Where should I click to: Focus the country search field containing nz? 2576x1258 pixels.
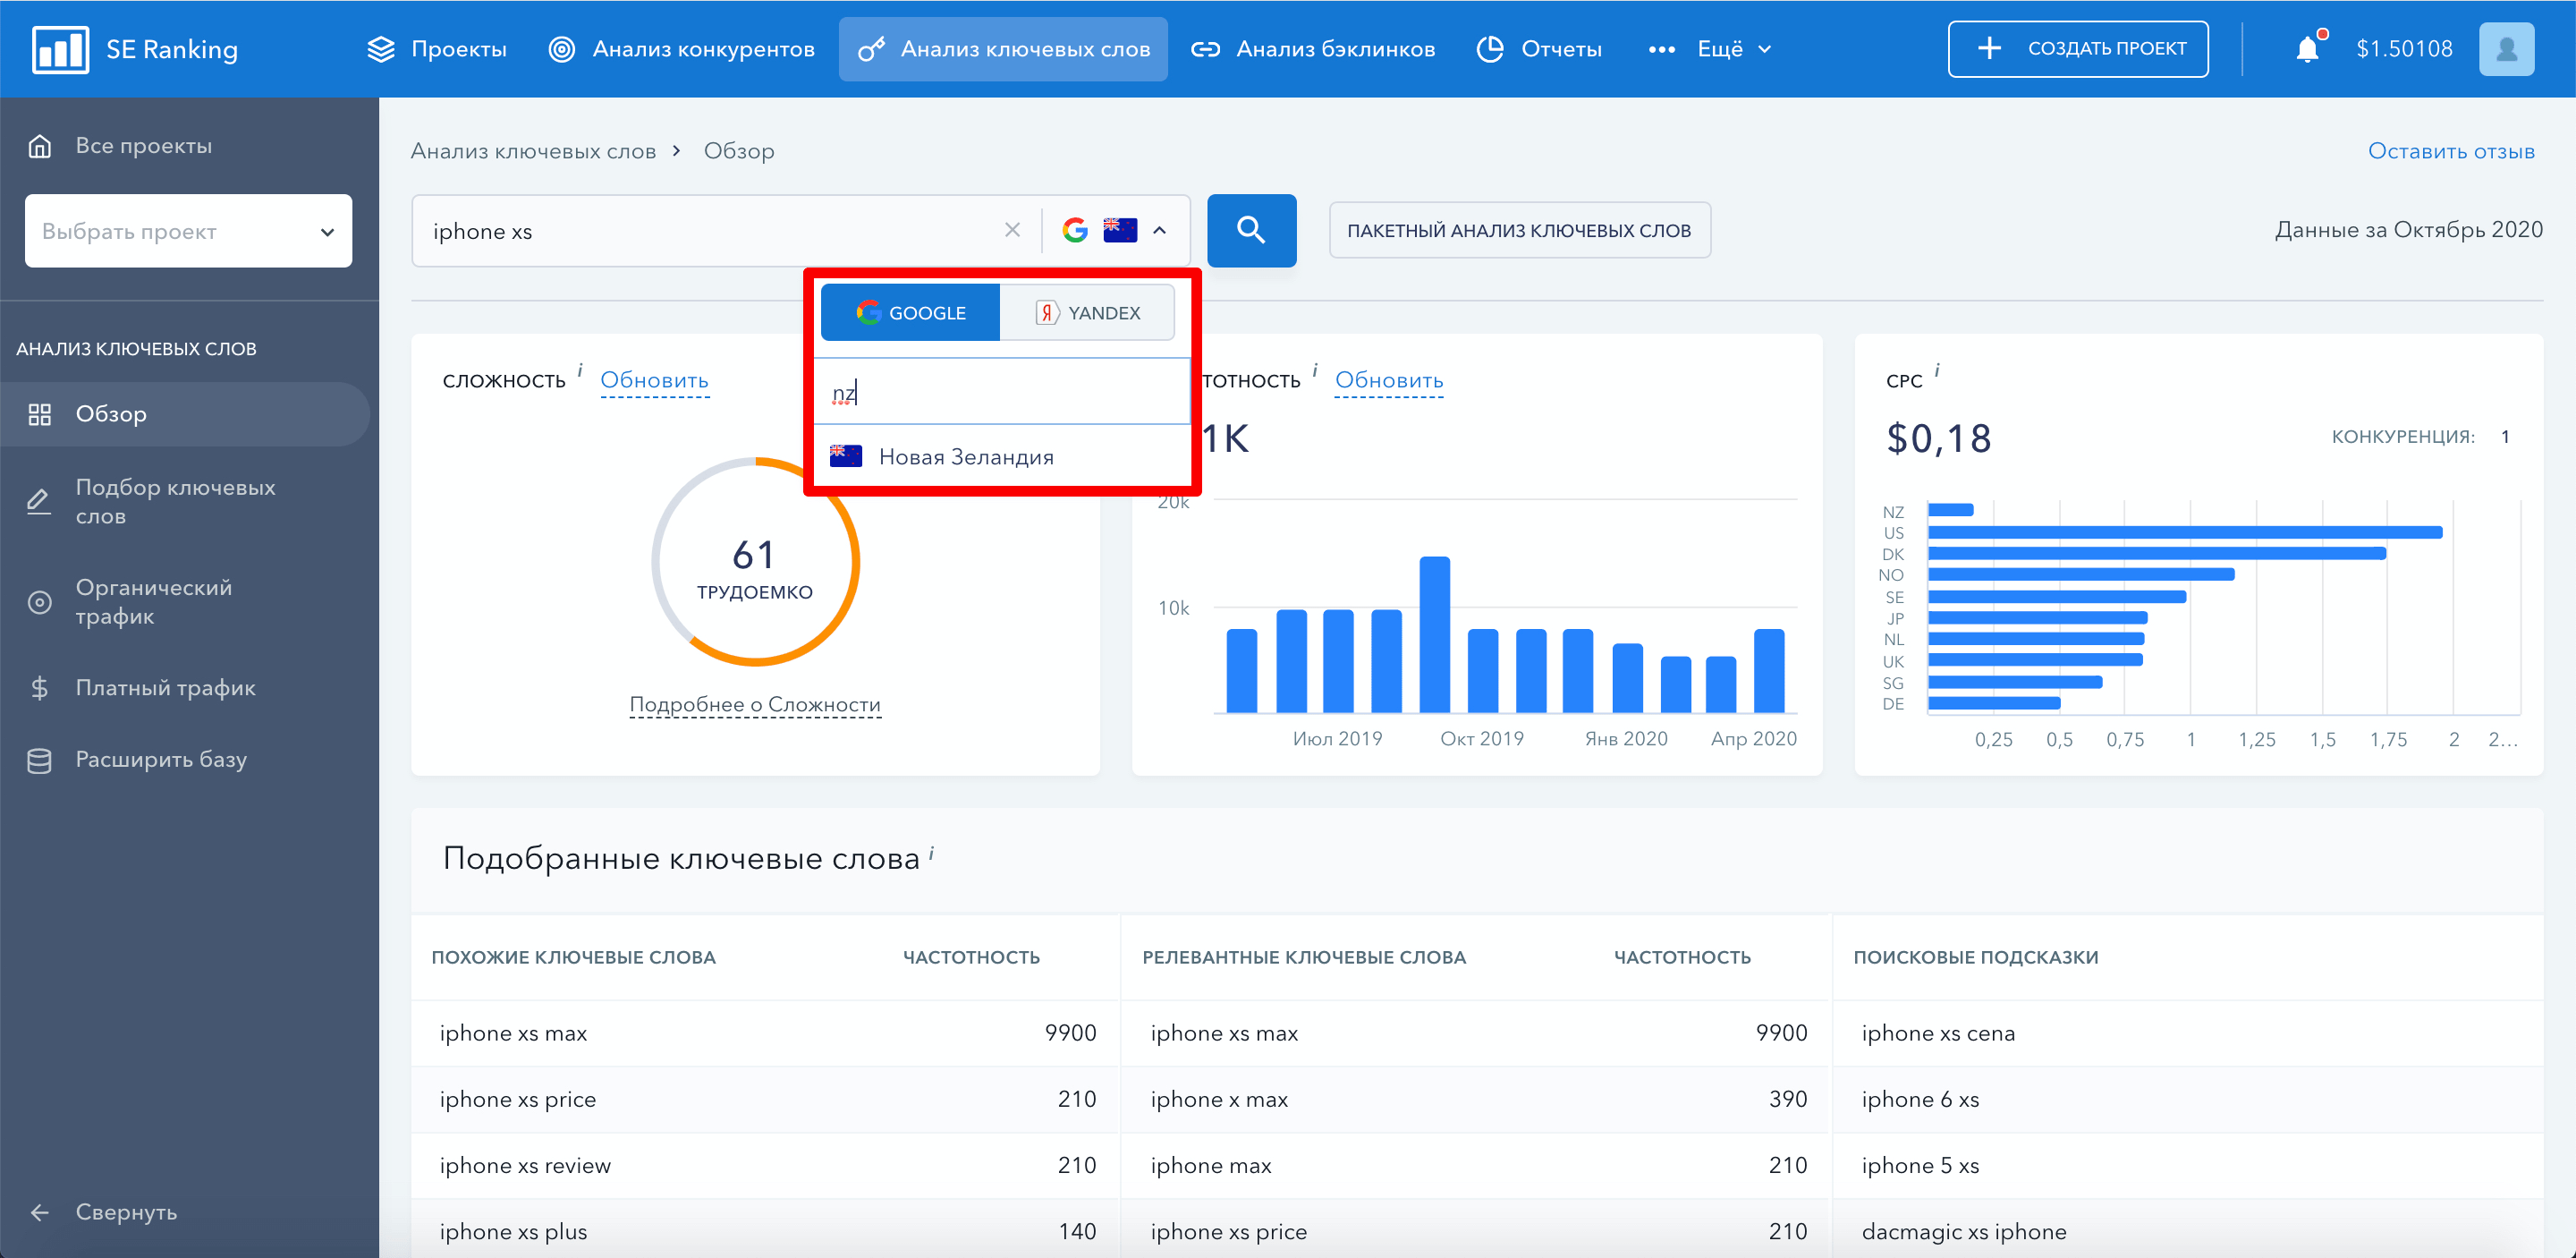(x=1003, y=392)
